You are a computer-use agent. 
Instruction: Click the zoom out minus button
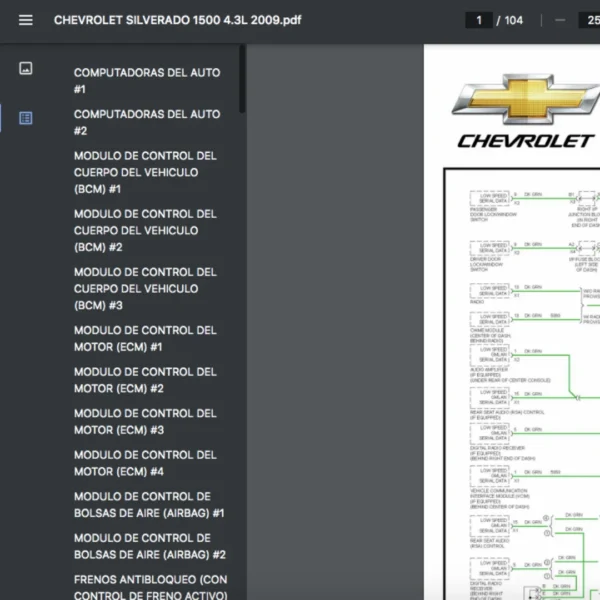click(560, 20)
